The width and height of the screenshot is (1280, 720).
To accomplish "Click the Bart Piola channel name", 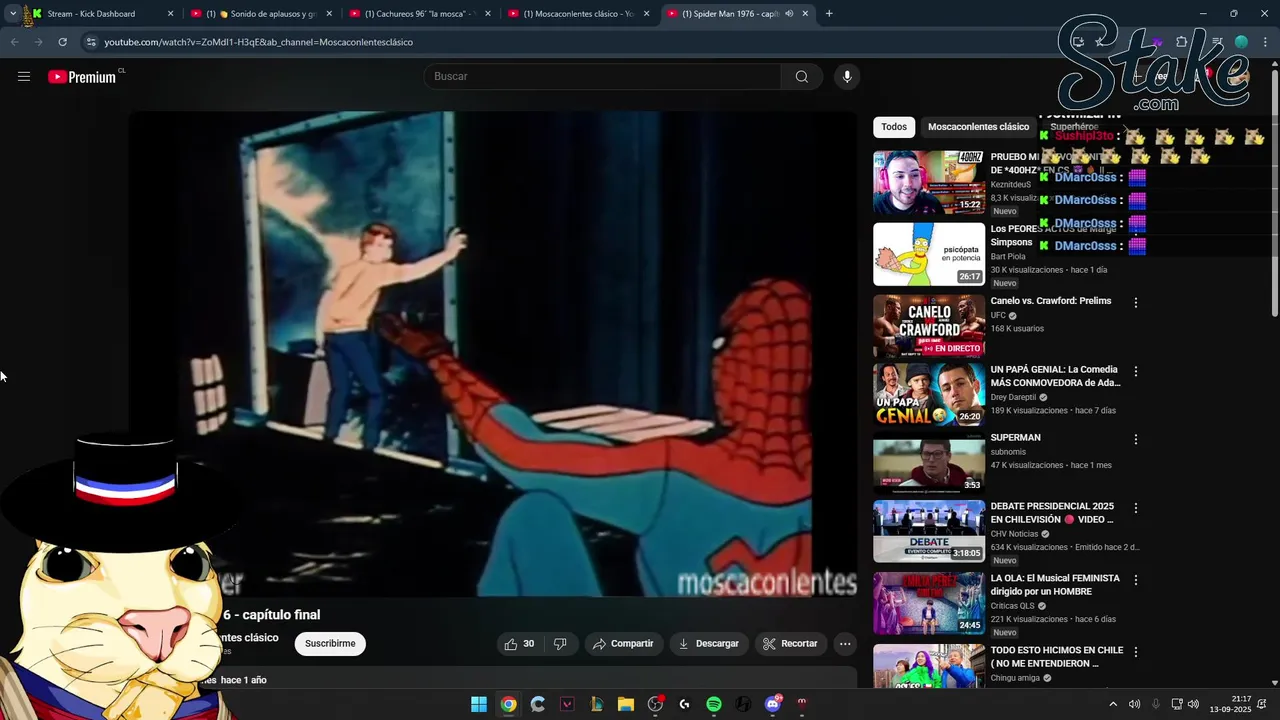I will (1008, 257).
